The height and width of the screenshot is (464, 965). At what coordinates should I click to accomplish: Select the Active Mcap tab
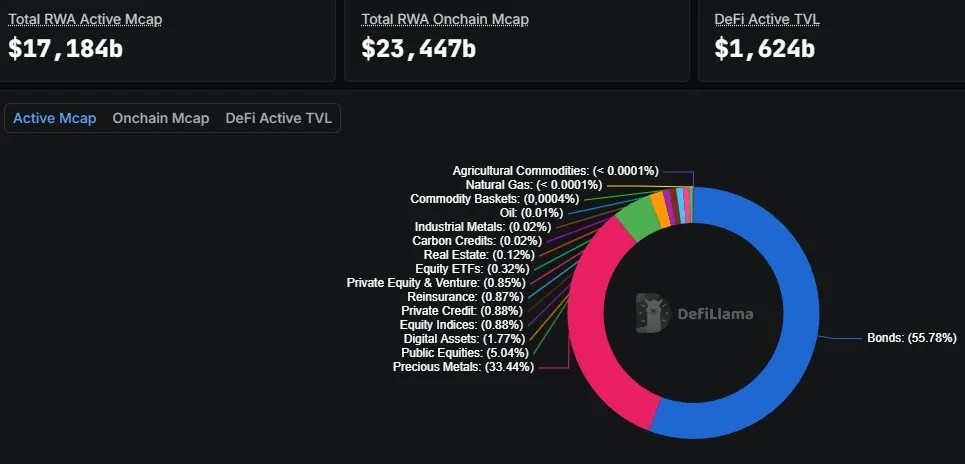(x=55, y=118)
